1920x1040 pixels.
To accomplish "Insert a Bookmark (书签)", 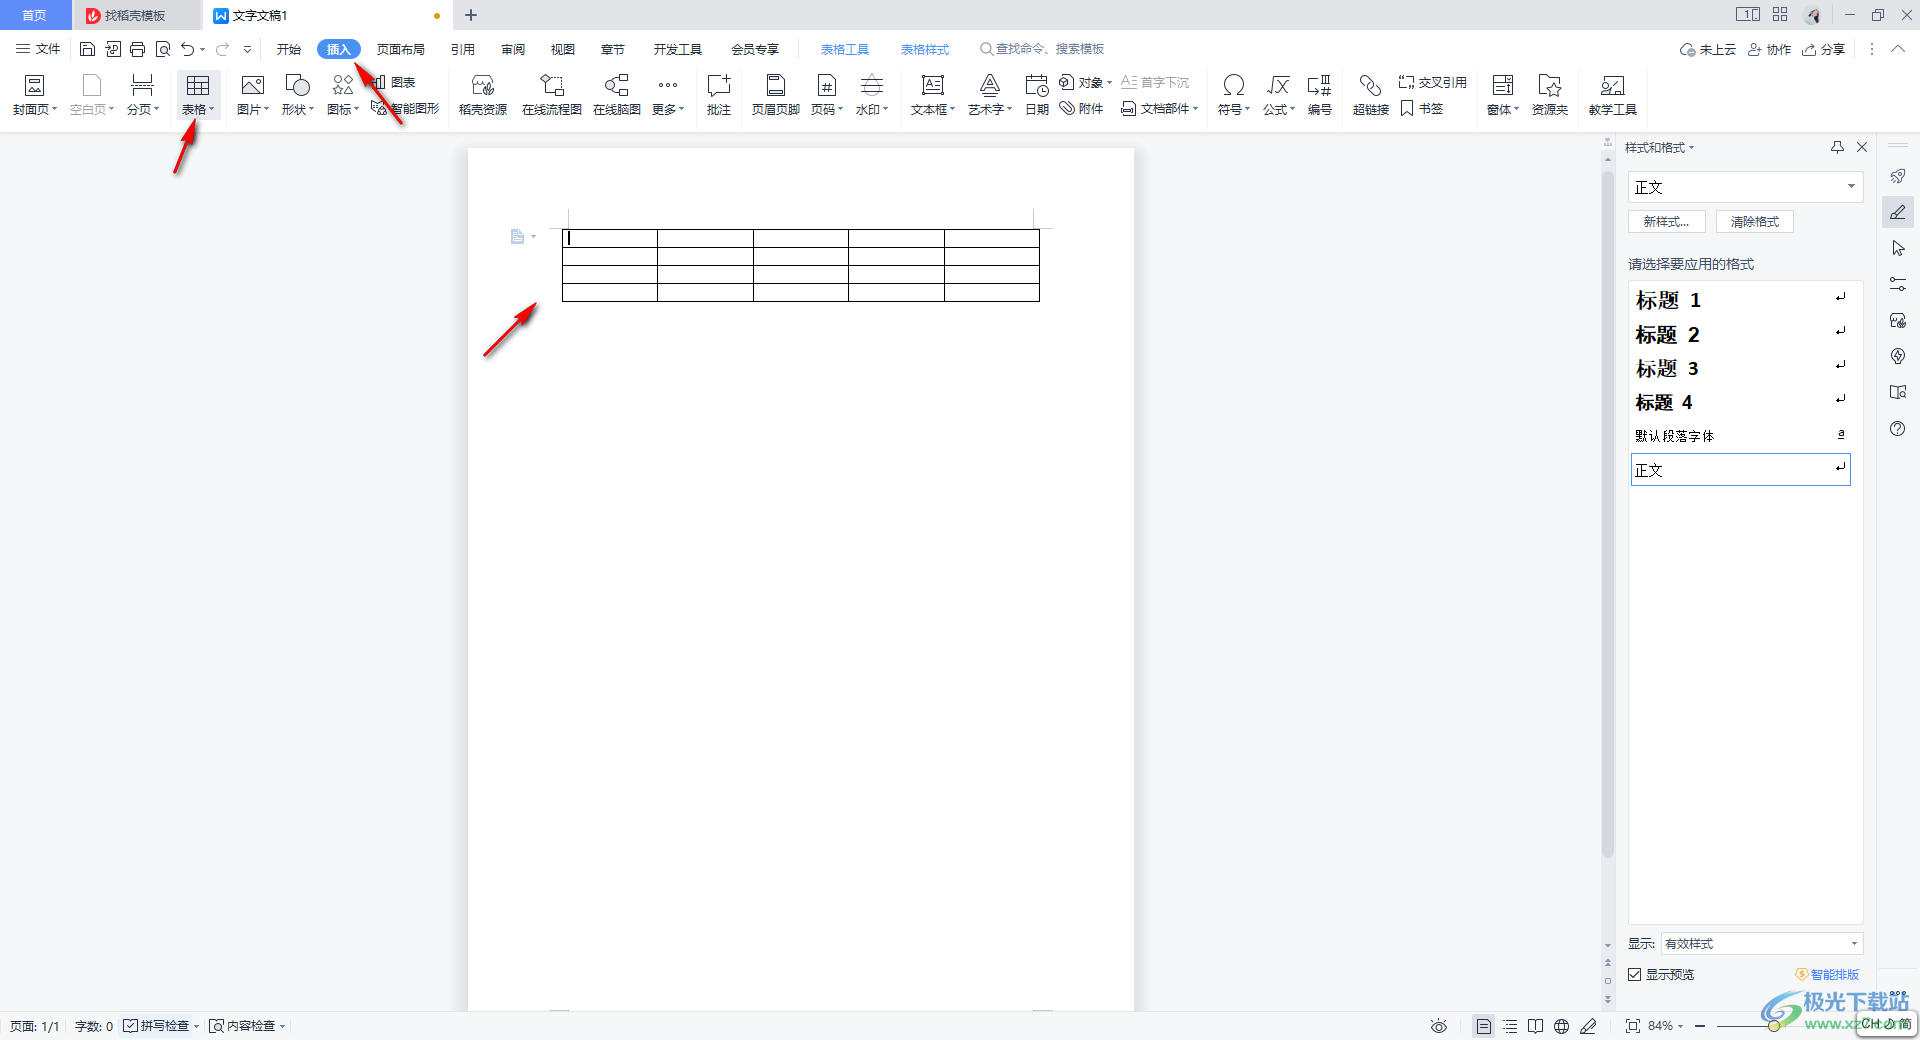I will point(1422,108).
